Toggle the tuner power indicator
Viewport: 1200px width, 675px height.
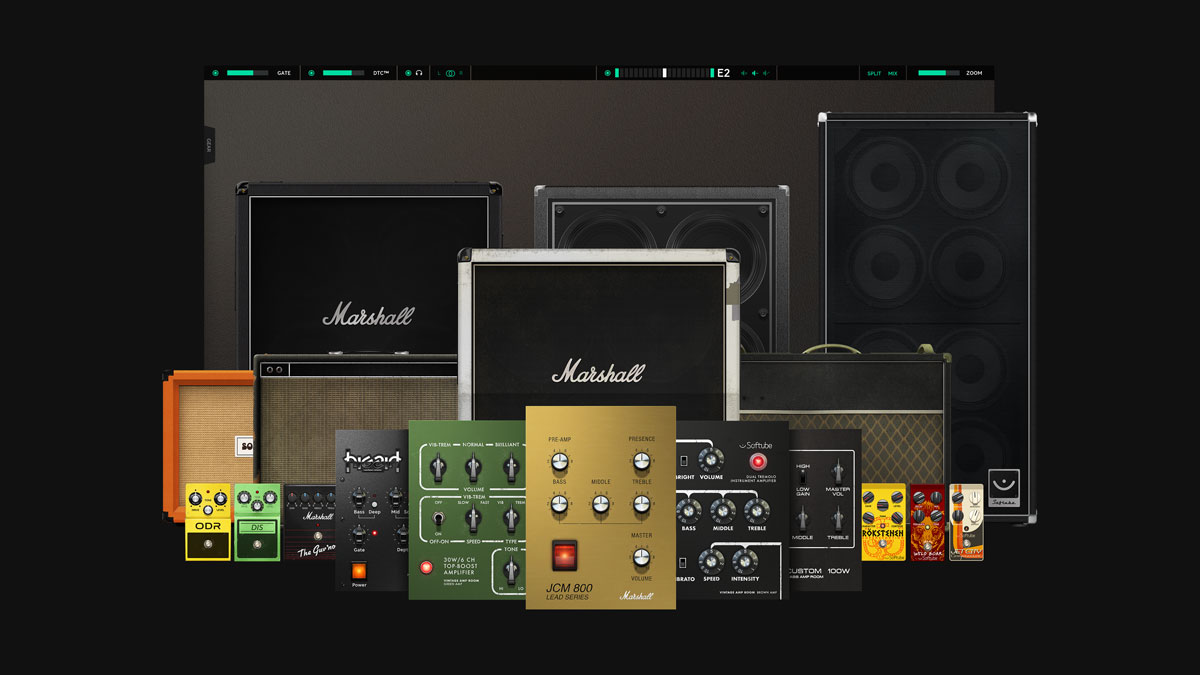click(607, 73)
